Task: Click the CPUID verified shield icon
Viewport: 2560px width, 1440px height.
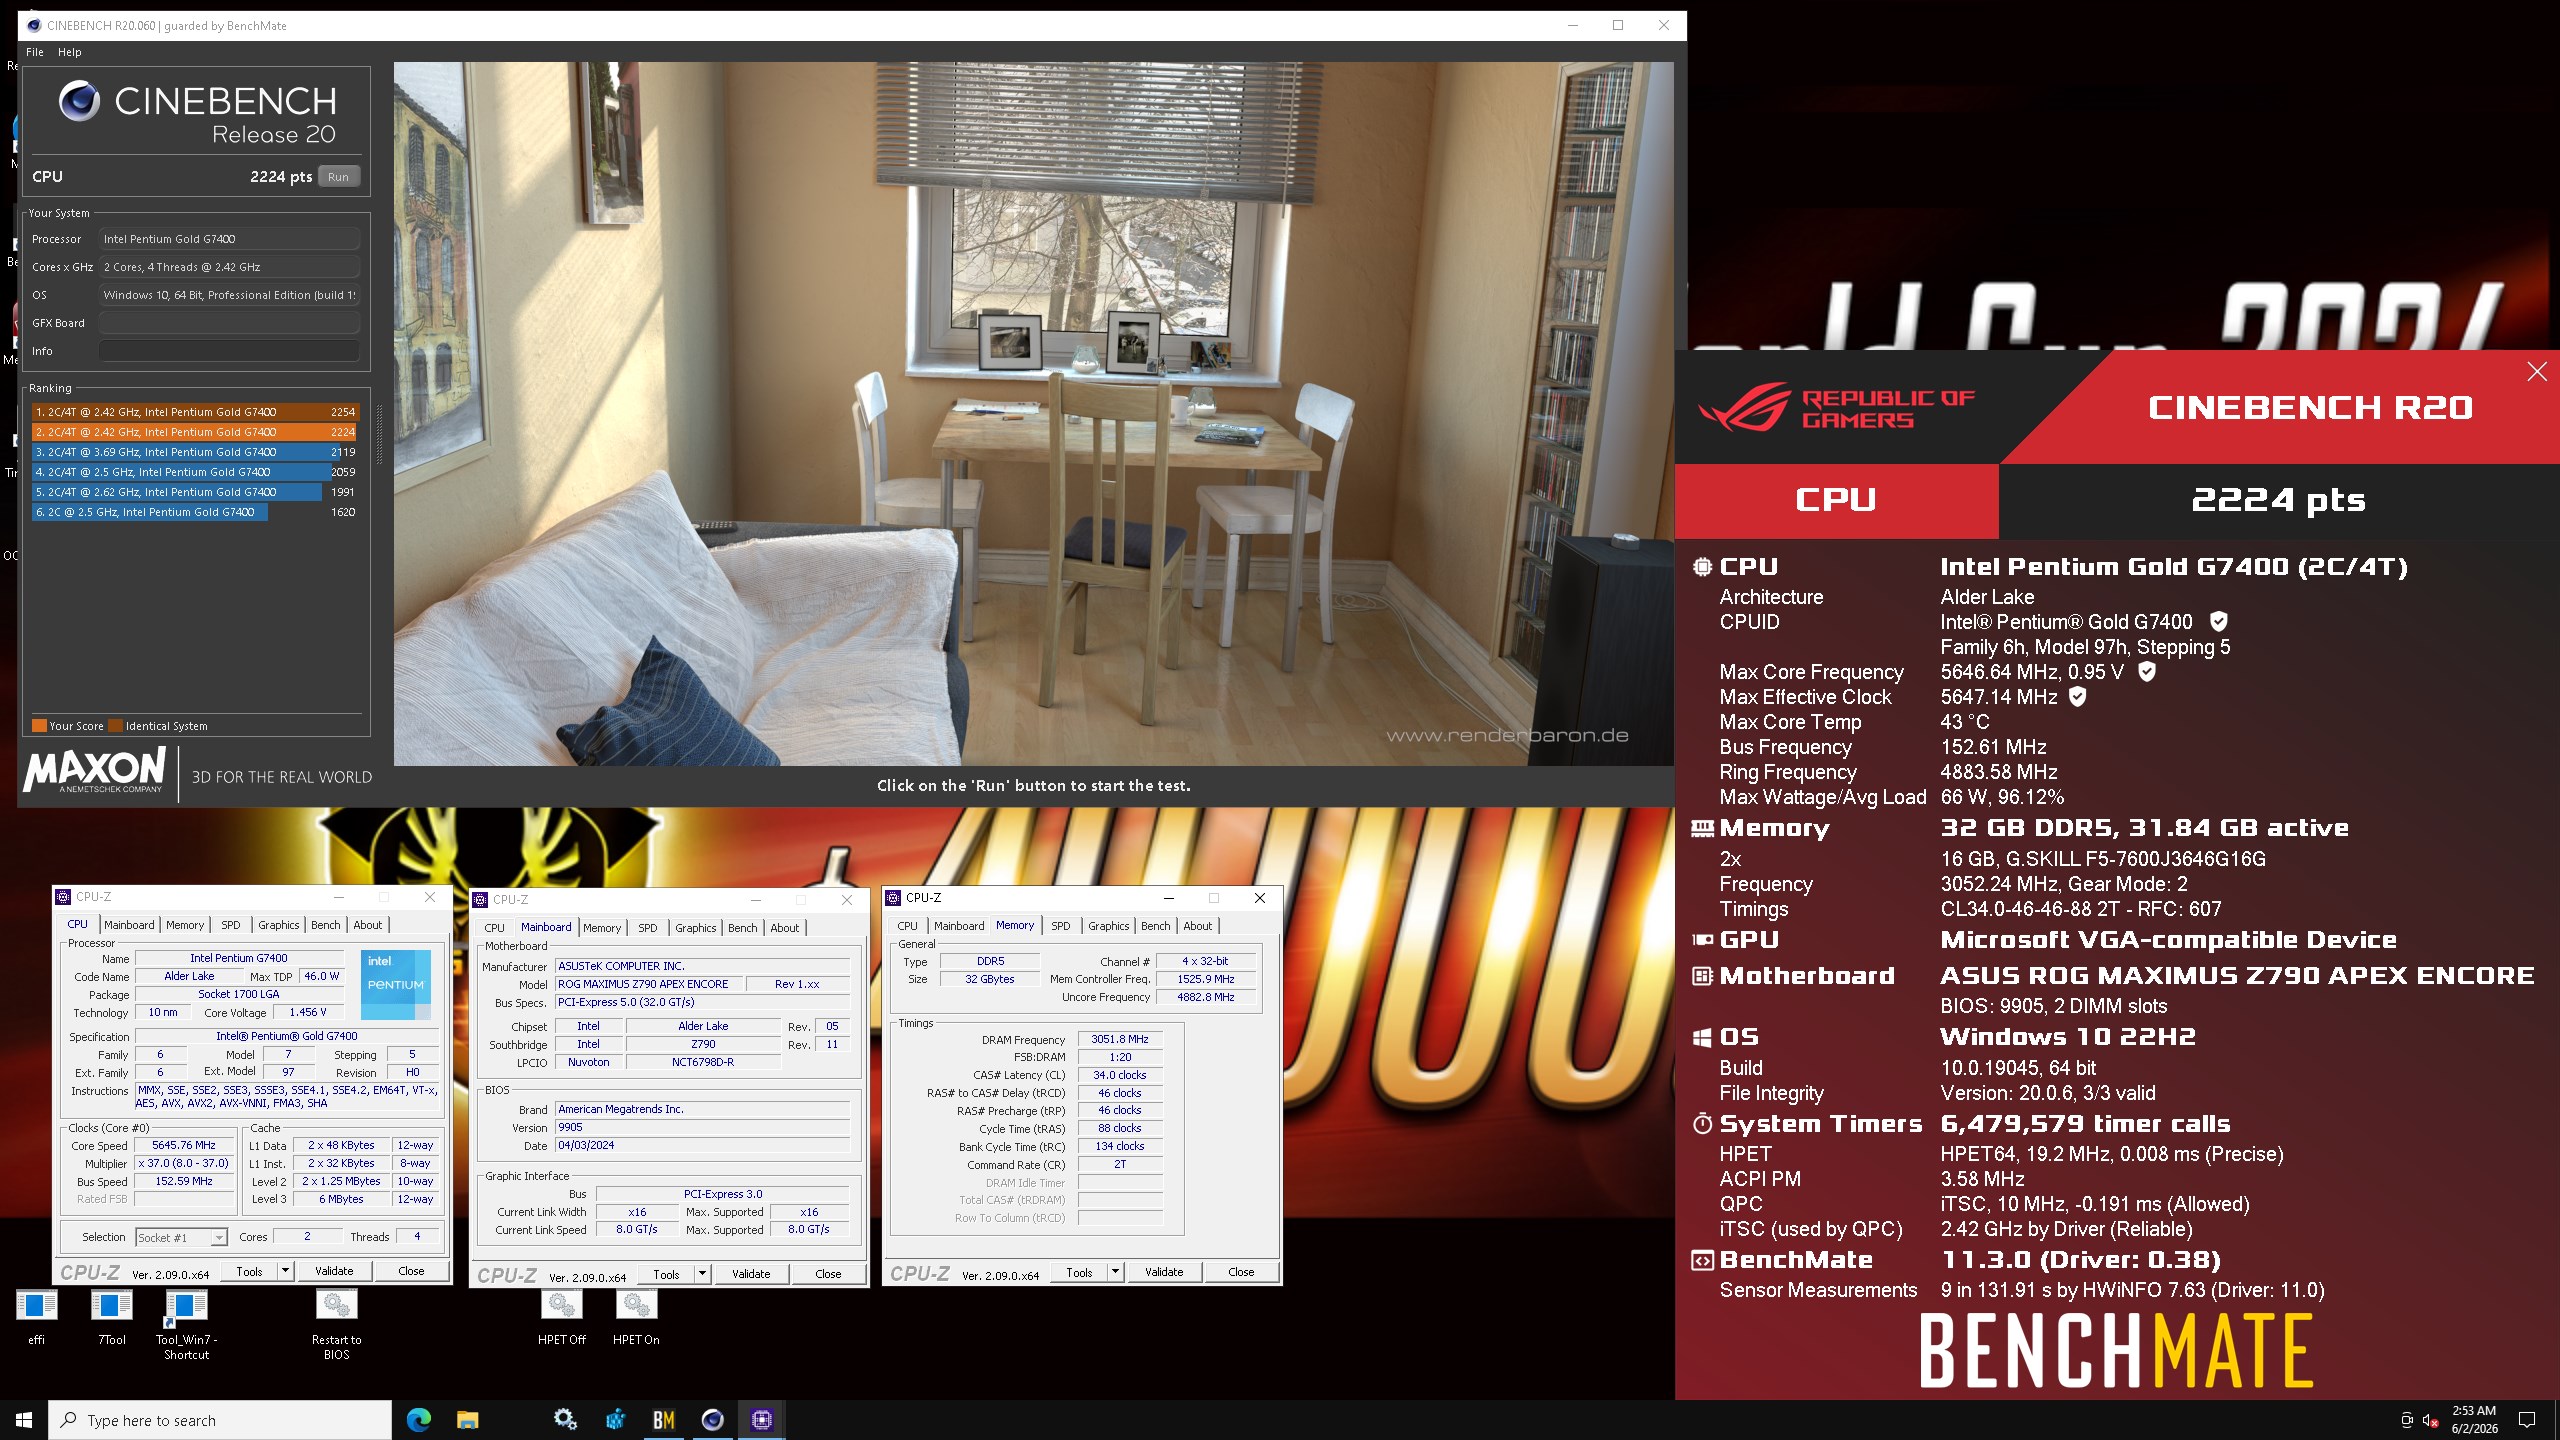Action: [2218, 622]
